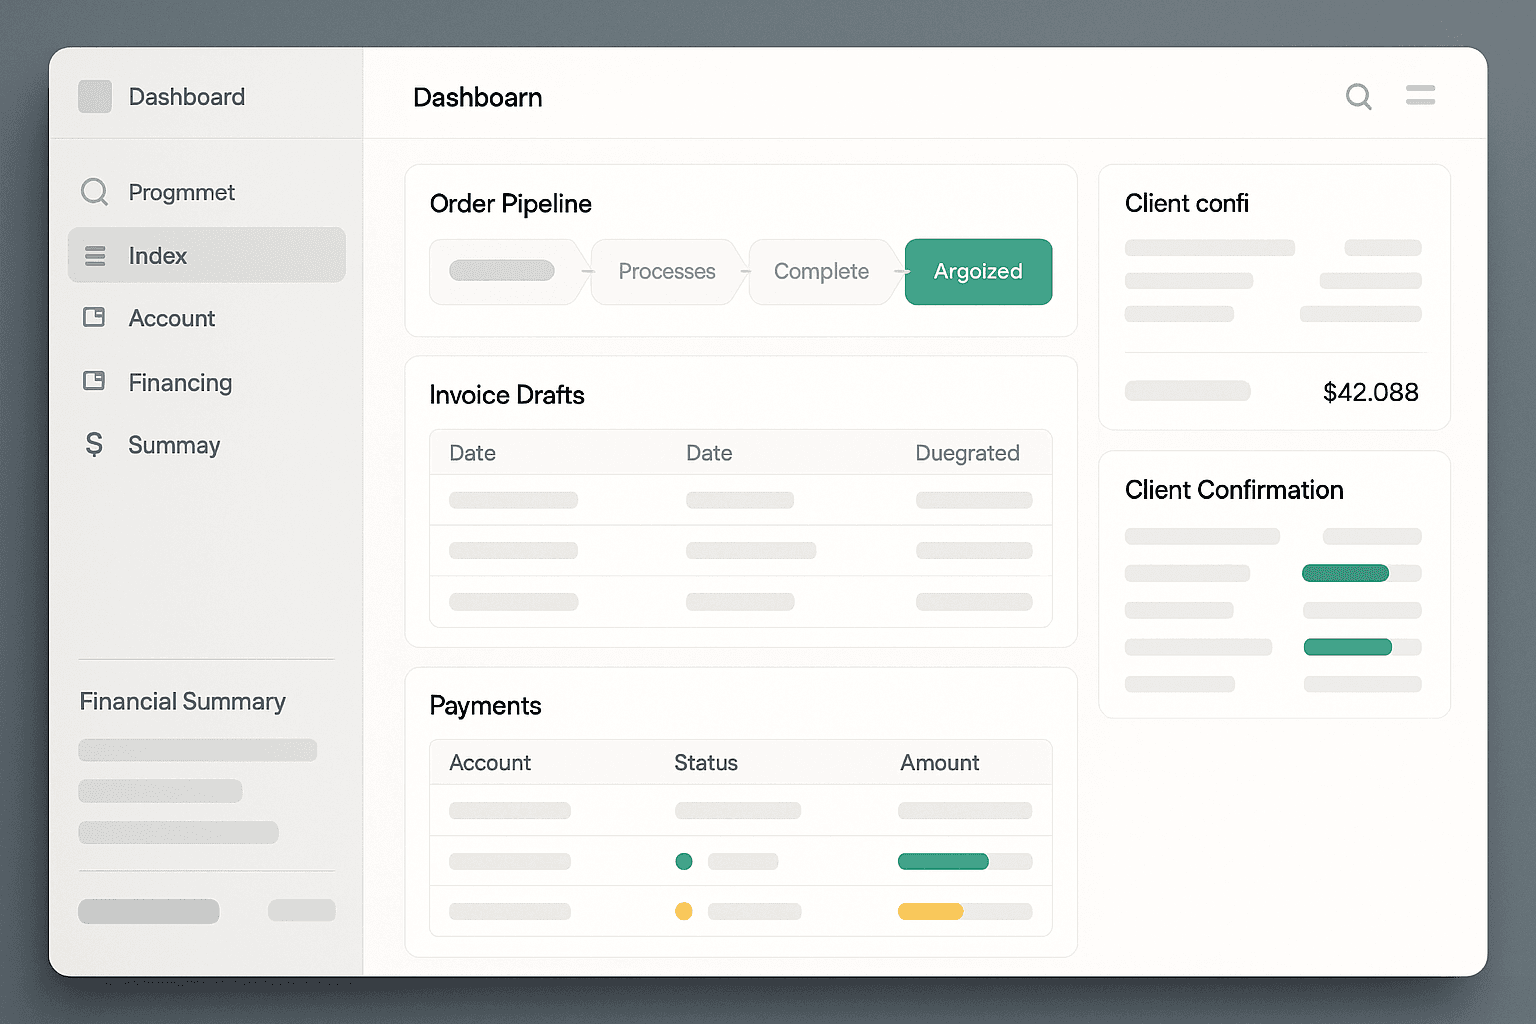Open the Account menu item

[172, 319]
